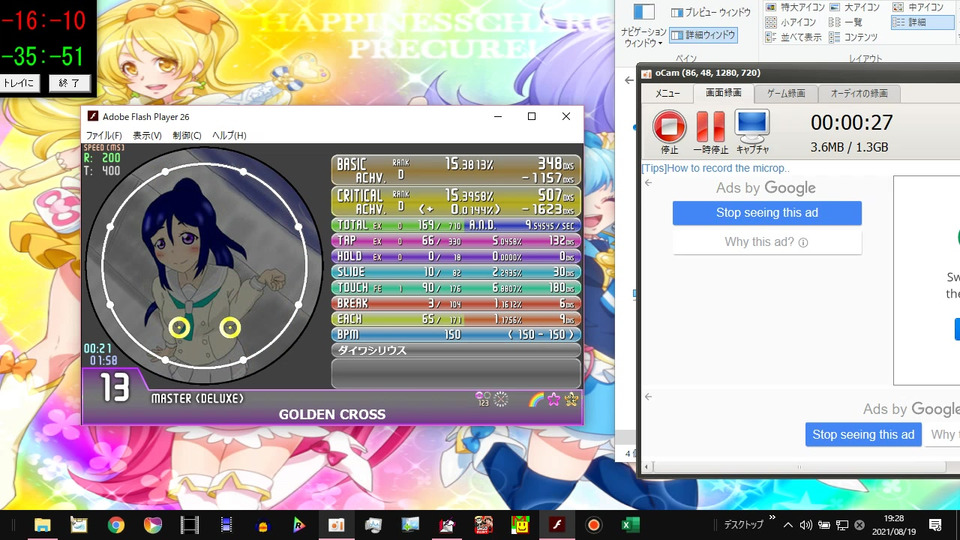This screenshot has width=960, height=540.
Task: Select 特大アイコン layout in Explorer
Action: (x=795, y=7)
